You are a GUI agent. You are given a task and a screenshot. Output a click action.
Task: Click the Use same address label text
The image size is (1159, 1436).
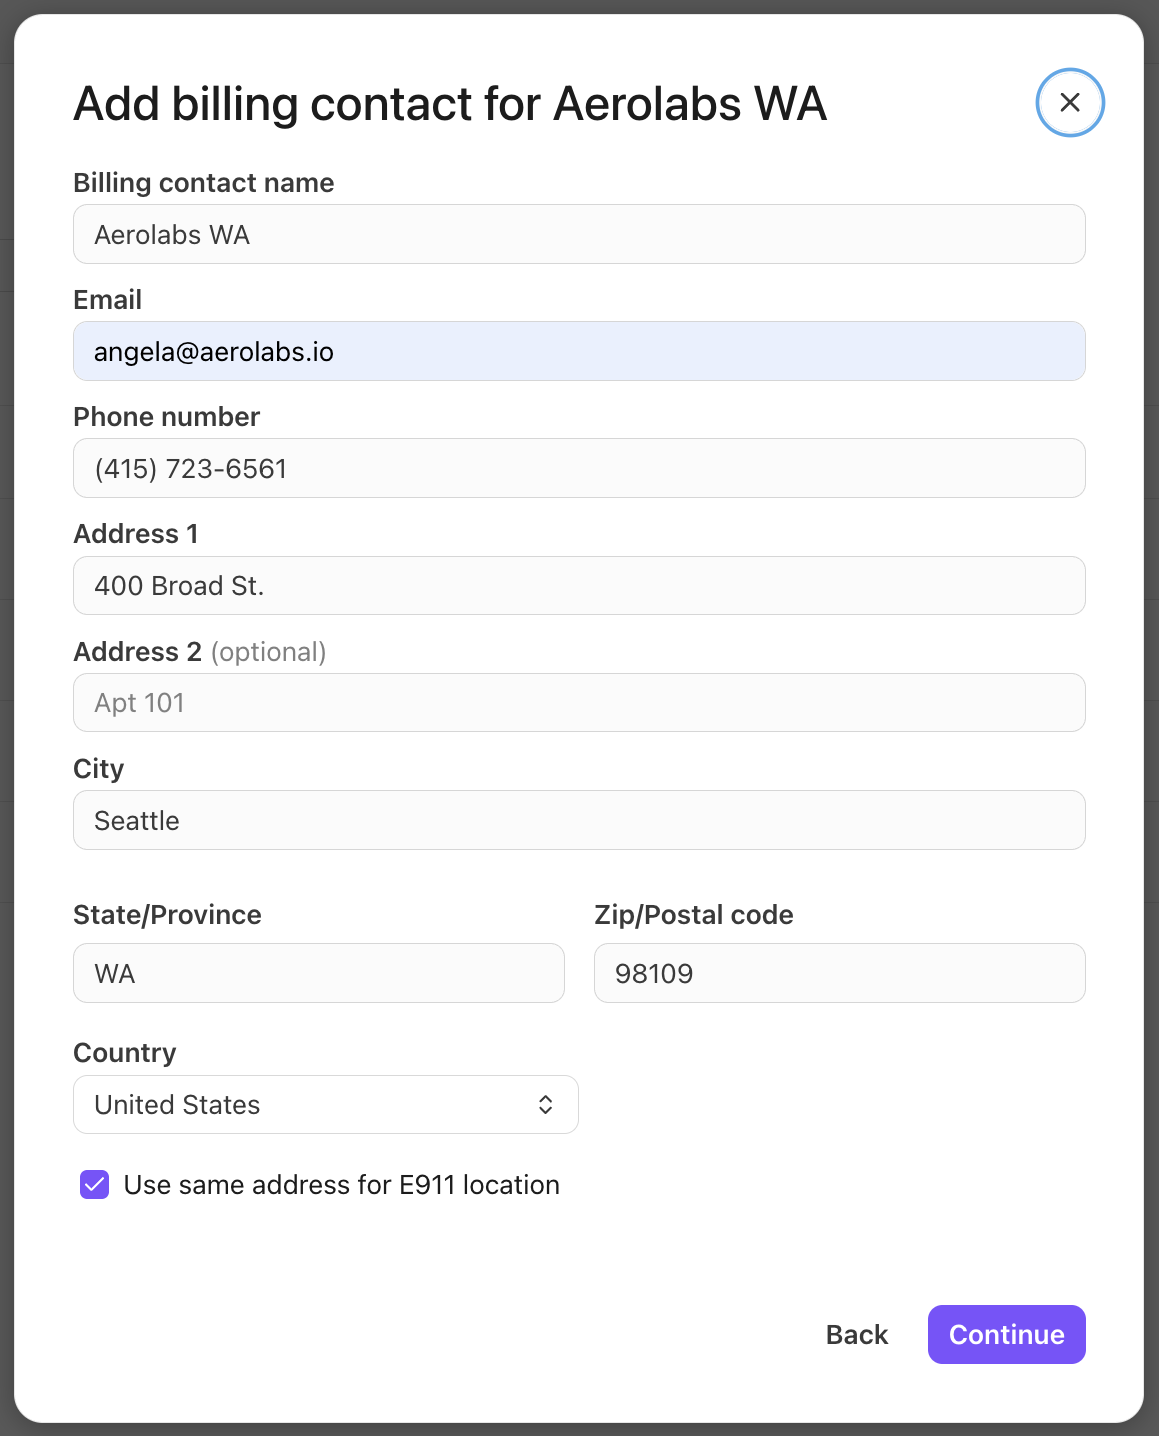[x=342, y=1185]
